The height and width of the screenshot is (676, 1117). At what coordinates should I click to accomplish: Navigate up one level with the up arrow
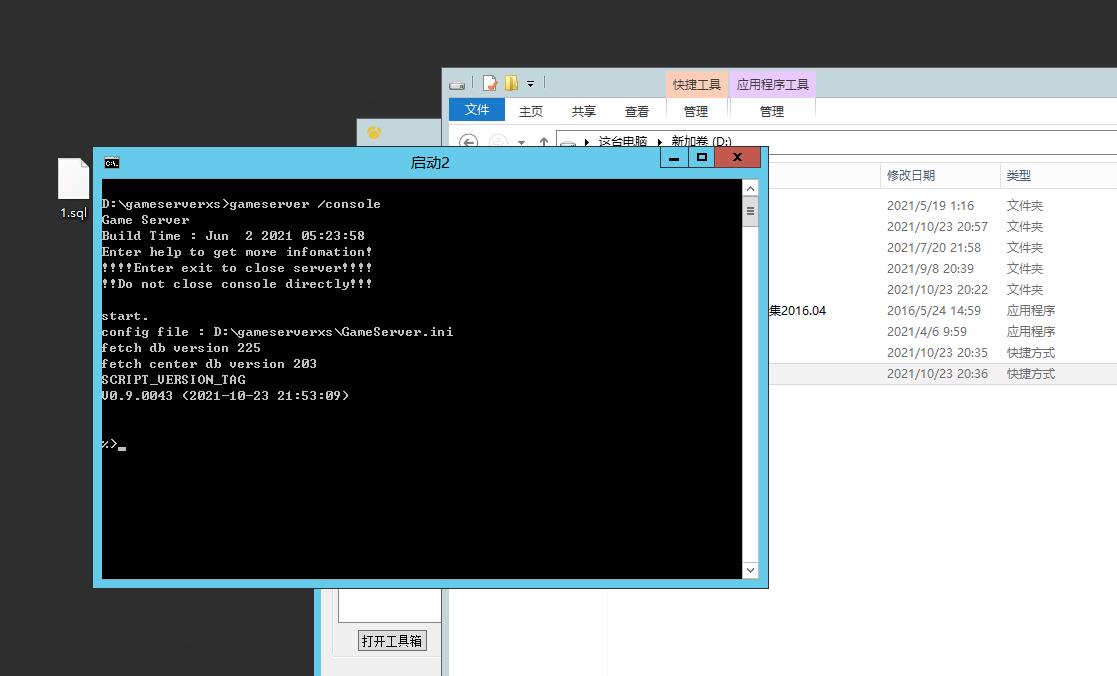point(543,142)
